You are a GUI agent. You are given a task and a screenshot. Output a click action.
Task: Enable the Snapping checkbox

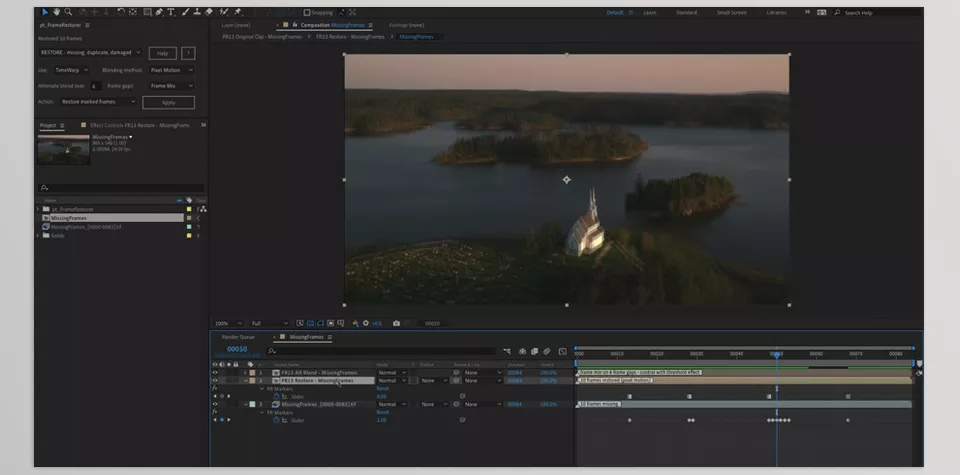[307, 12]
